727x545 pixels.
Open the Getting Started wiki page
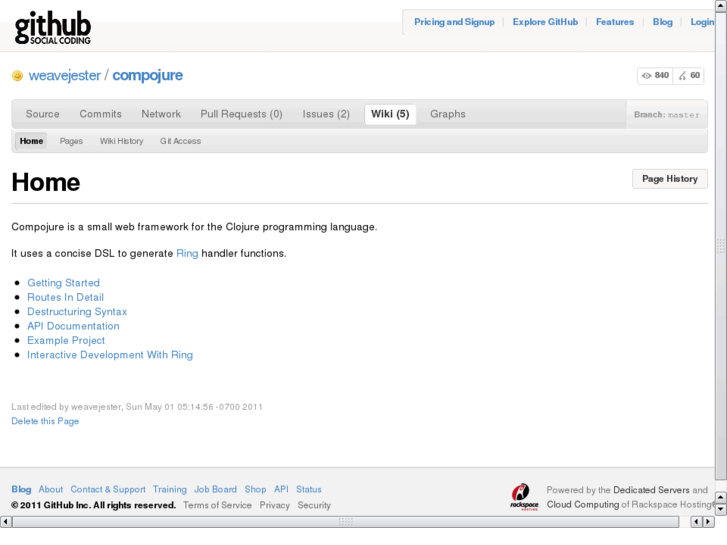[x=64, y=283]
